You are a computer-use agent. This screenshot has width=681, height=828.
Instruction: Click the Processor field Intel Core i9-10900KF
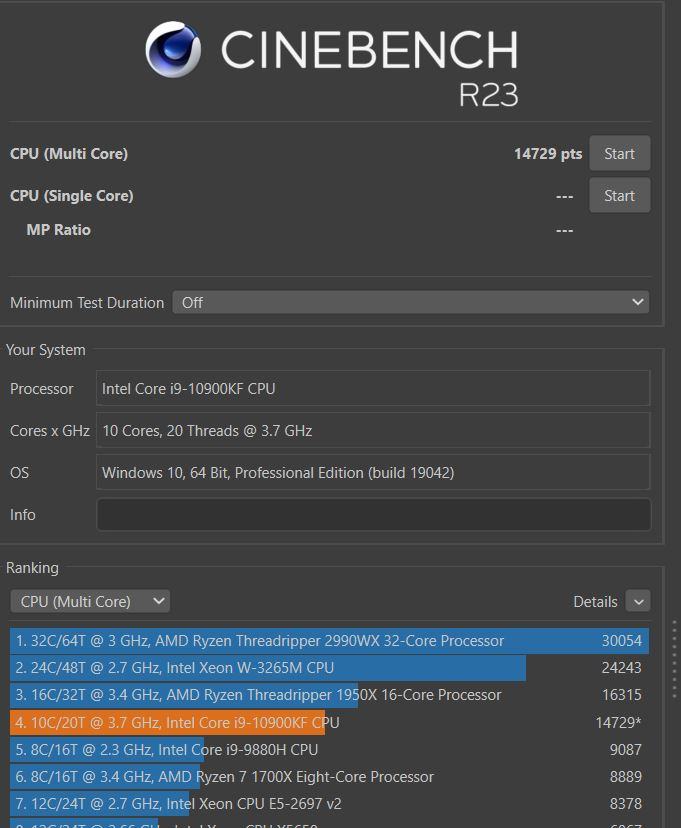pyautogui.click(x=373, y=388)
